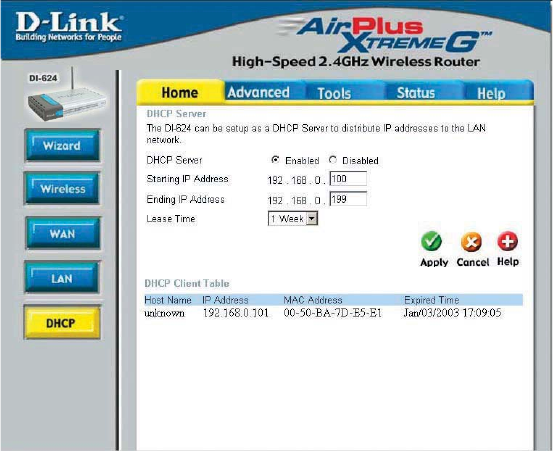Select the Enabled DHCP Server radio button

click(275, 160)
